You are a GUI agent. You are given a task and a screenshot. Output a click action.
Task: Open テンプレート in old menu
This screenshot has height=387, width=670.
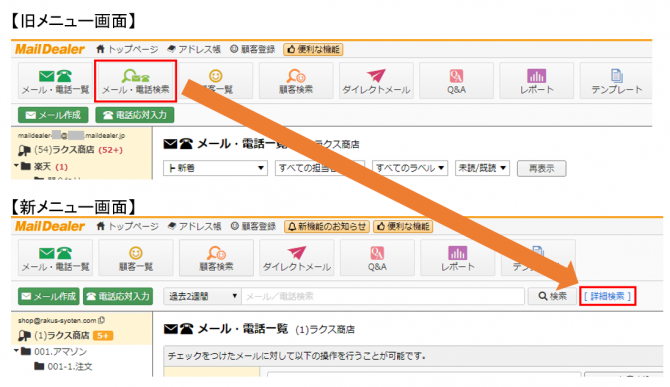click(616, 81)
